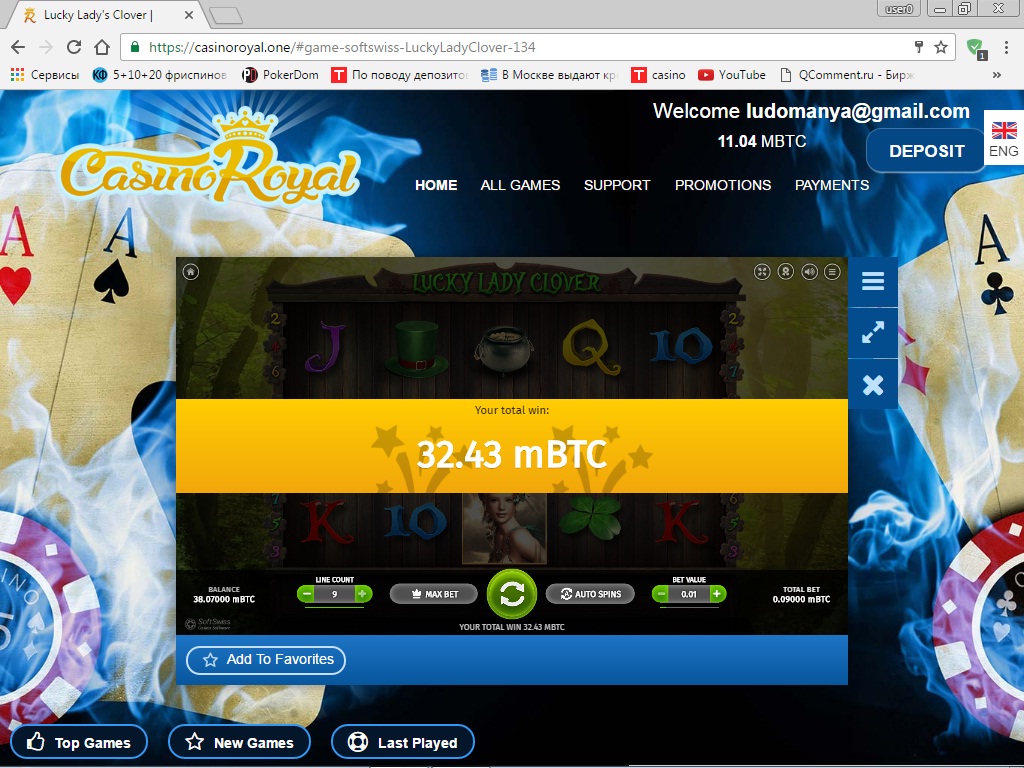Go to the HOME menu item
This screenshot has height=768, width=1024.
pyautogui.click(x=436, y=185)
